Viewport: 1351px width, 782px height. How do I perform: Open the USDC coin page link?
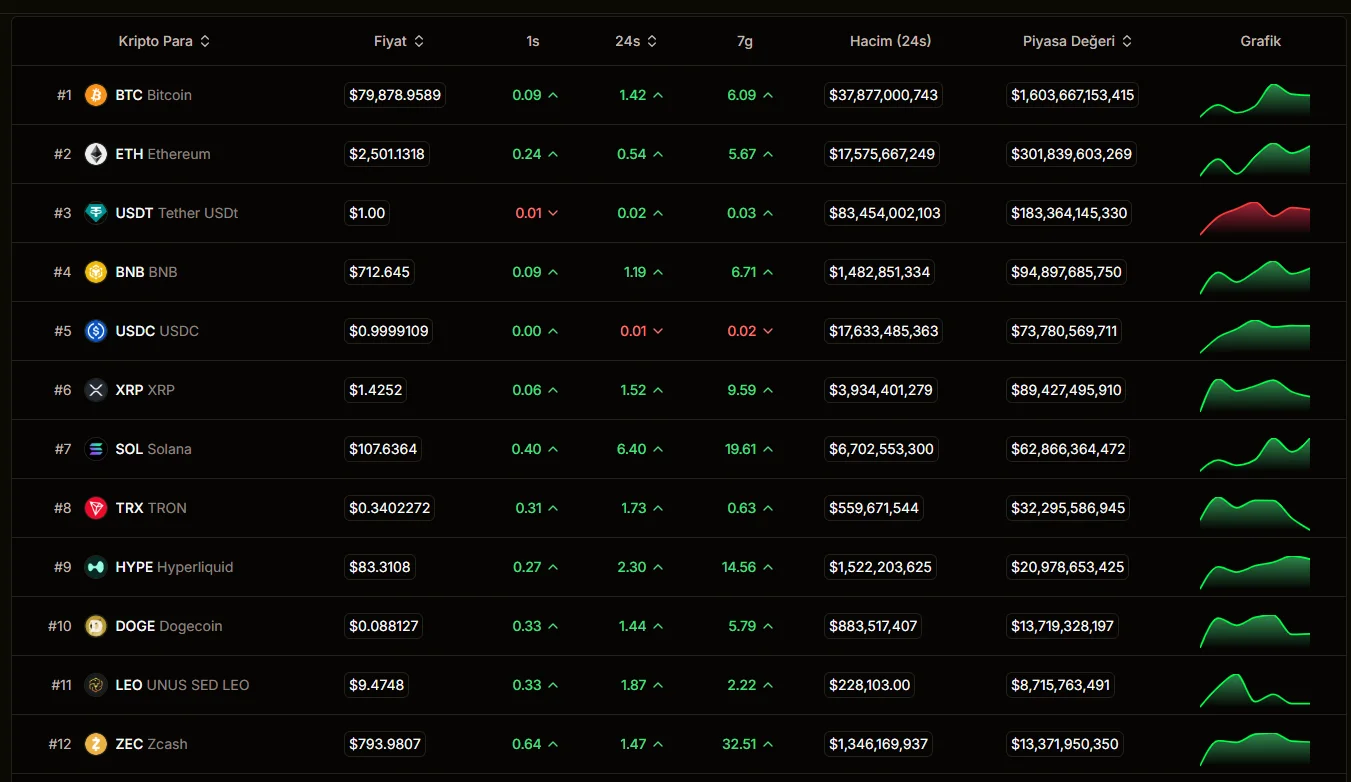pos(157,331)
